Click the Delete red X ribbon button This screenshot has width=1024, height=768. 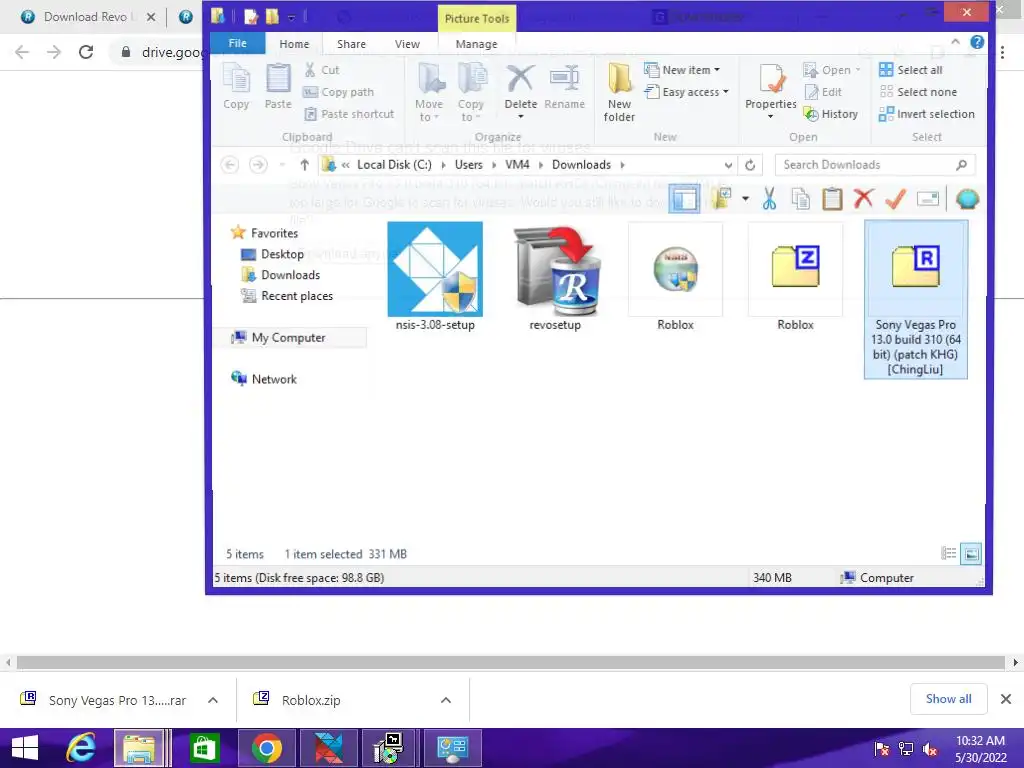coord(520,91)
